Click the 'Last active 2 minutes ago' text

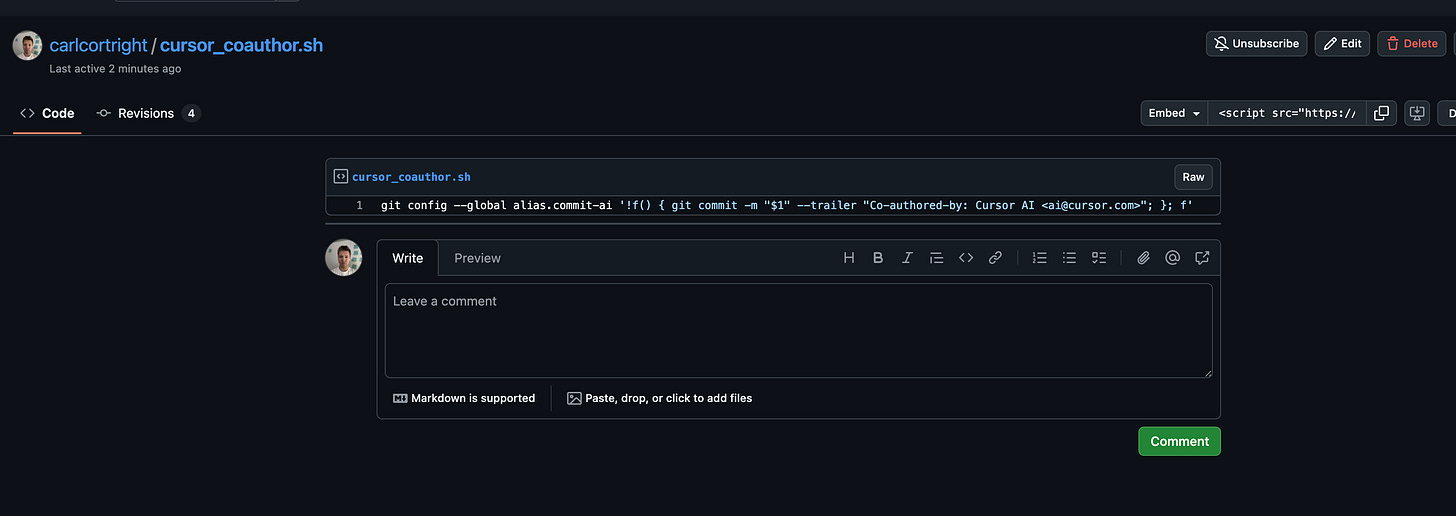115,69
